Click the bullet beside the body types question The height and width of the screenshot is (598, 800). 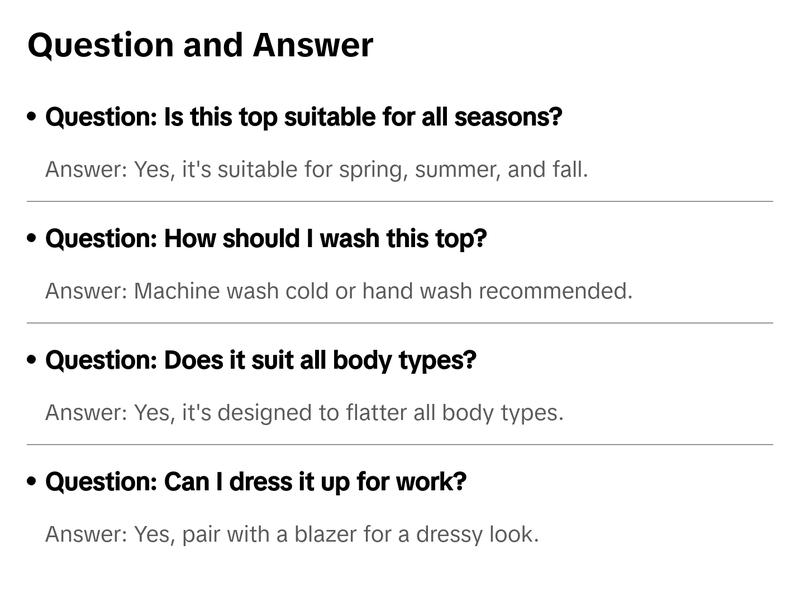click(x=33, y=360)
